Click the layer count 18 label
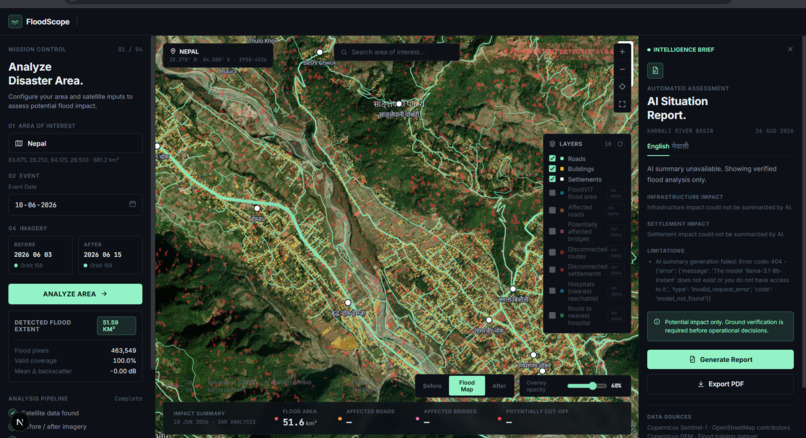Viewport: 806px width, 438px height. (608, 144)
